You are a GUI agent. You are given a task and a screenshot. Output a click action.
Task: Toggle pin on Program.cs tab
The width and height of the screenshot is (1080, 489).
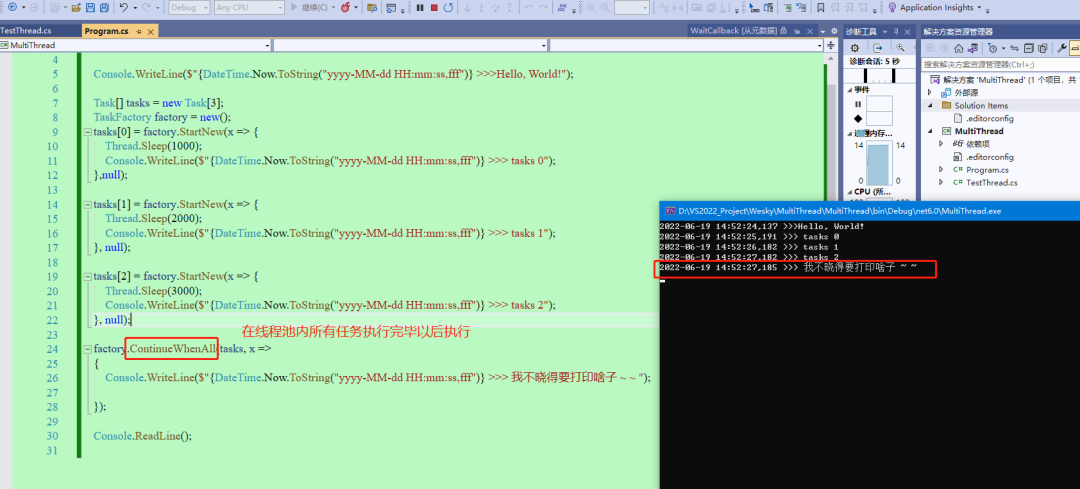coord(138,32)
